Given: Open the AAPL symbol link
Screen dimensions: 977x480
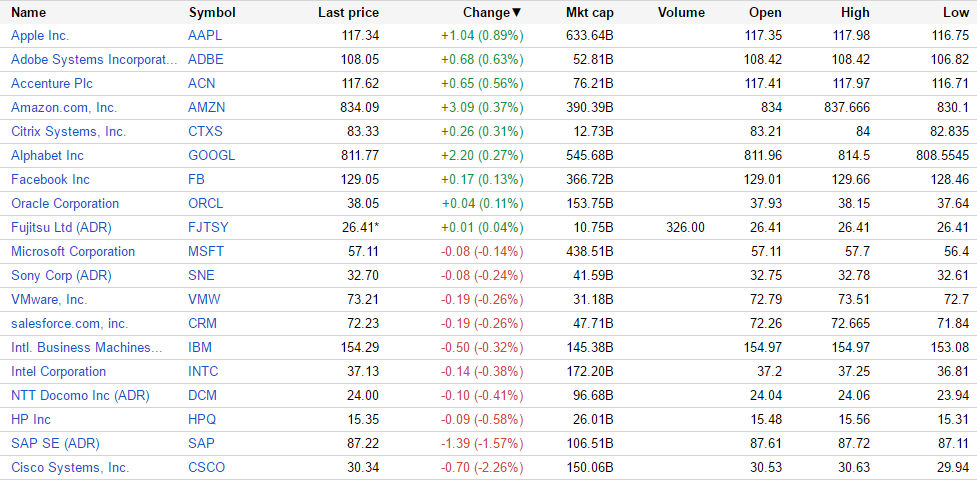Looking at the screenshot, I should pyautogui.click(x=206, y=35).
